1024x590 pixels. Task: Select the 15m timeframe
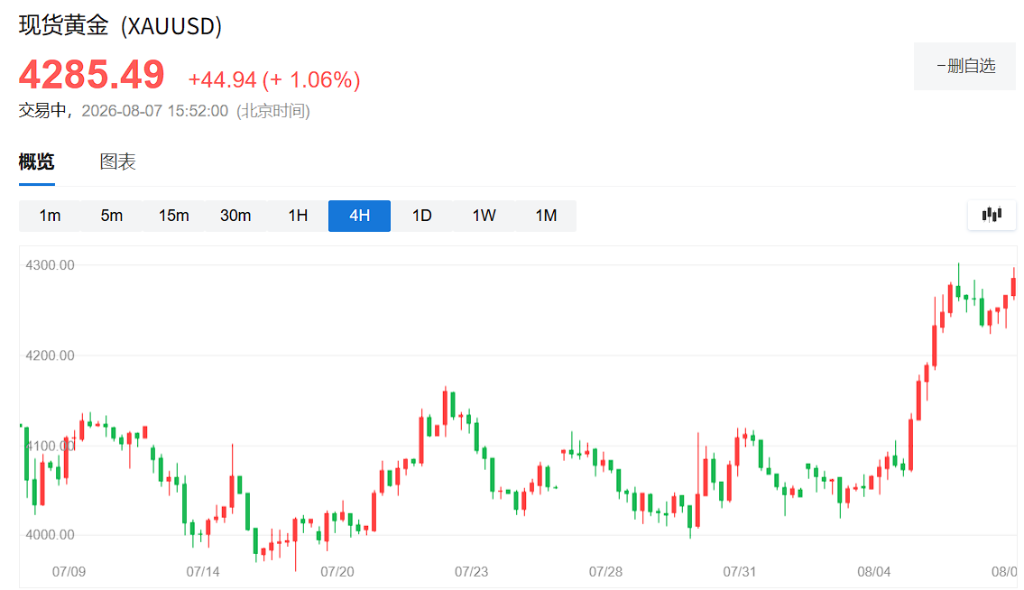click(174, 216)
